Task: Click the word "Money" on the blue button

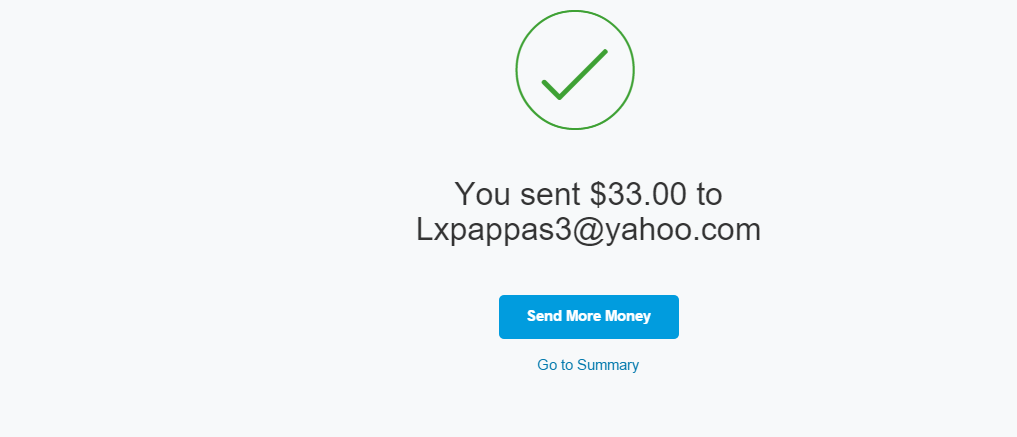Action: tap(628, 316)
